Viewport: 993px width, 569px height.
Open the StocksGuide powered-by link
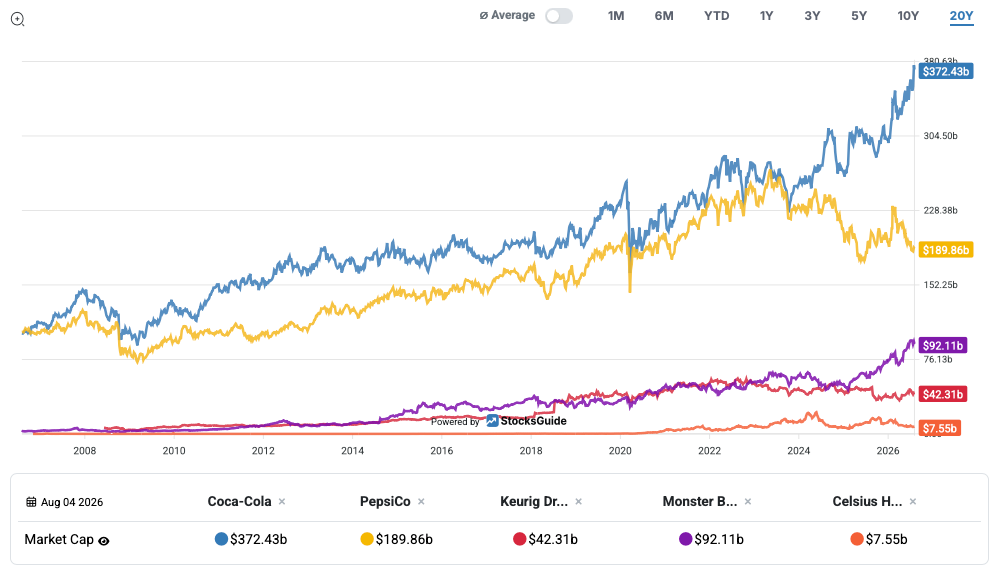pos(526,421)
